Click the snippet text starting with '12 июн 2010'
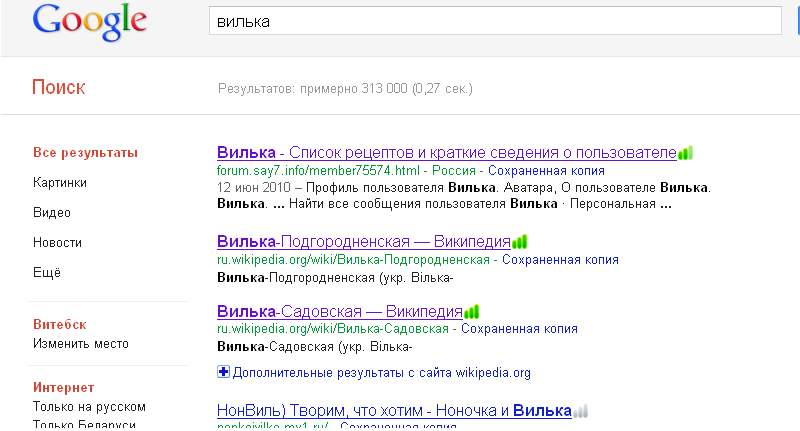Viewport: 800px width, 431px height. pyautogui.click(x=464, y=196)
